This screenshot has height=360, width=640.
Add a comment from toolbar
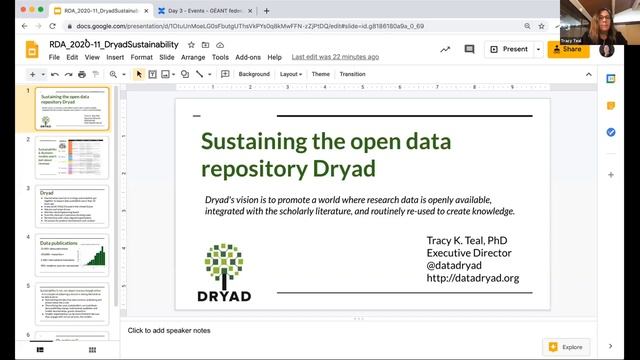click(x=225, y=74)
